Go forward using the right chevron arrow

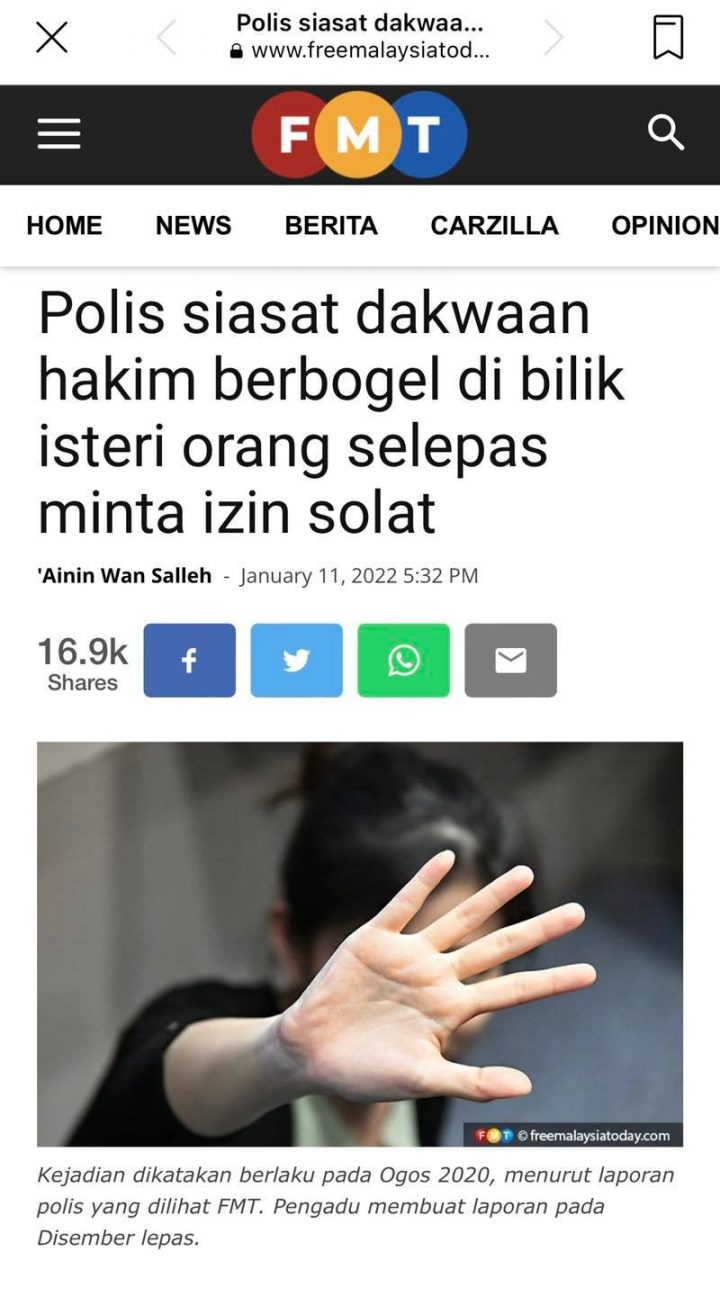point(553,38)
